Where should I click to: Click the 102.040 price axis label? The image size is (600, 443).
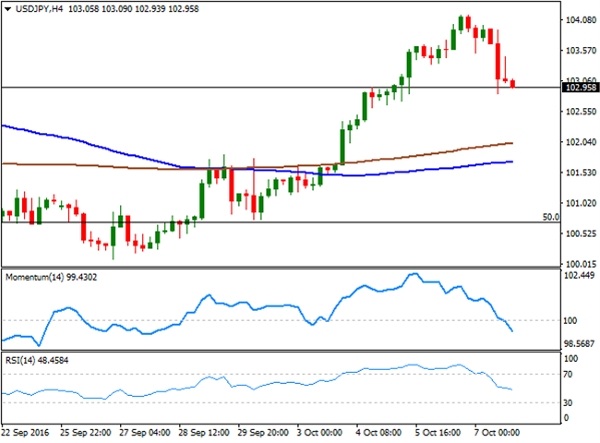(x=581, y=142)
